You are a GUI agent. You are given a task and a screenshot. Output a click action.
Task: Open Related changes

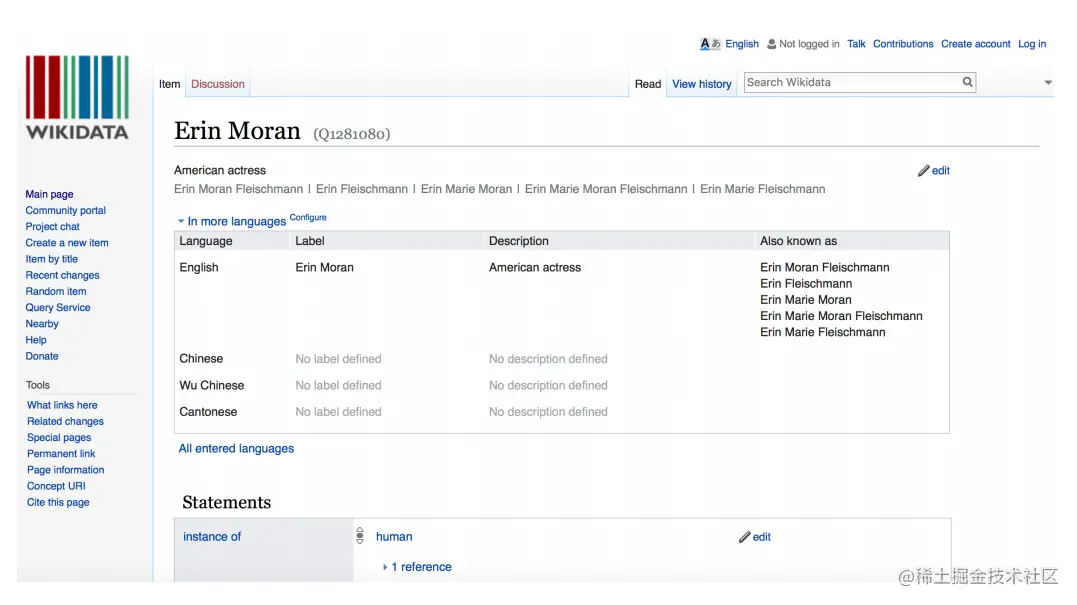click(65, 422)
